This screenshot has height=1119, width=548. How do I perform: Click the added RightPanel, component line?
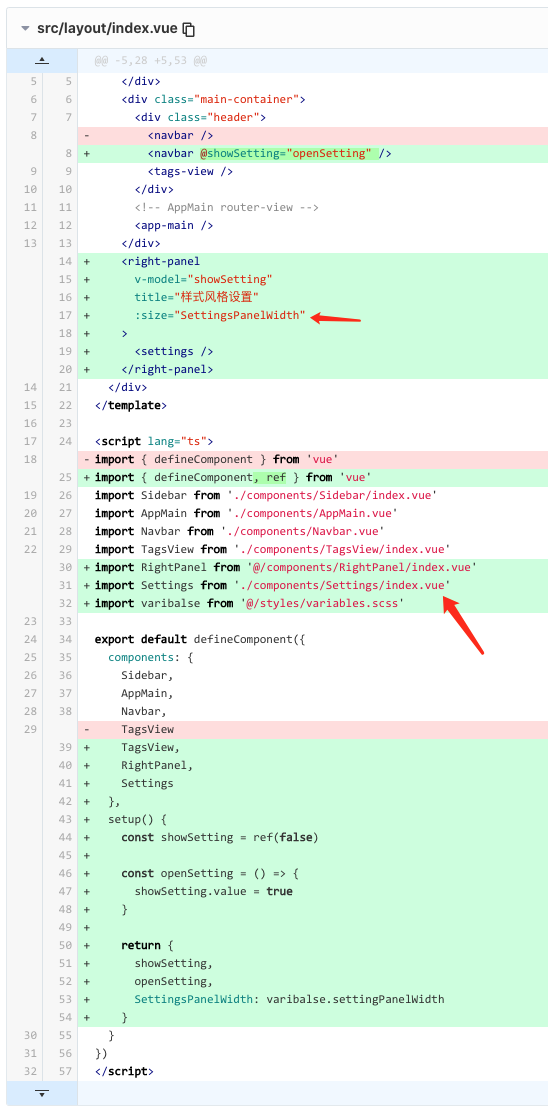[313, 765]
